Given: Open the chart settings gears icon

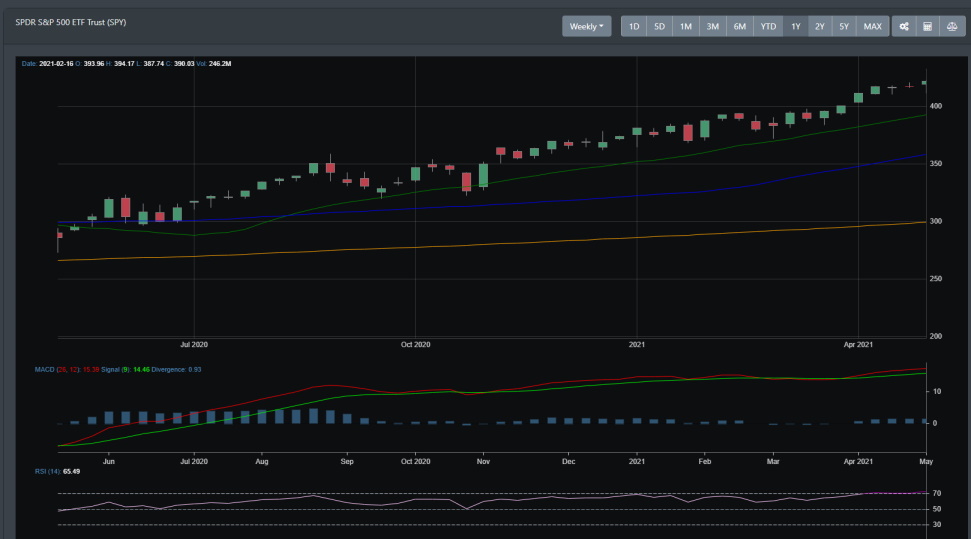Looking at the screenshot, I should (904, 27).
